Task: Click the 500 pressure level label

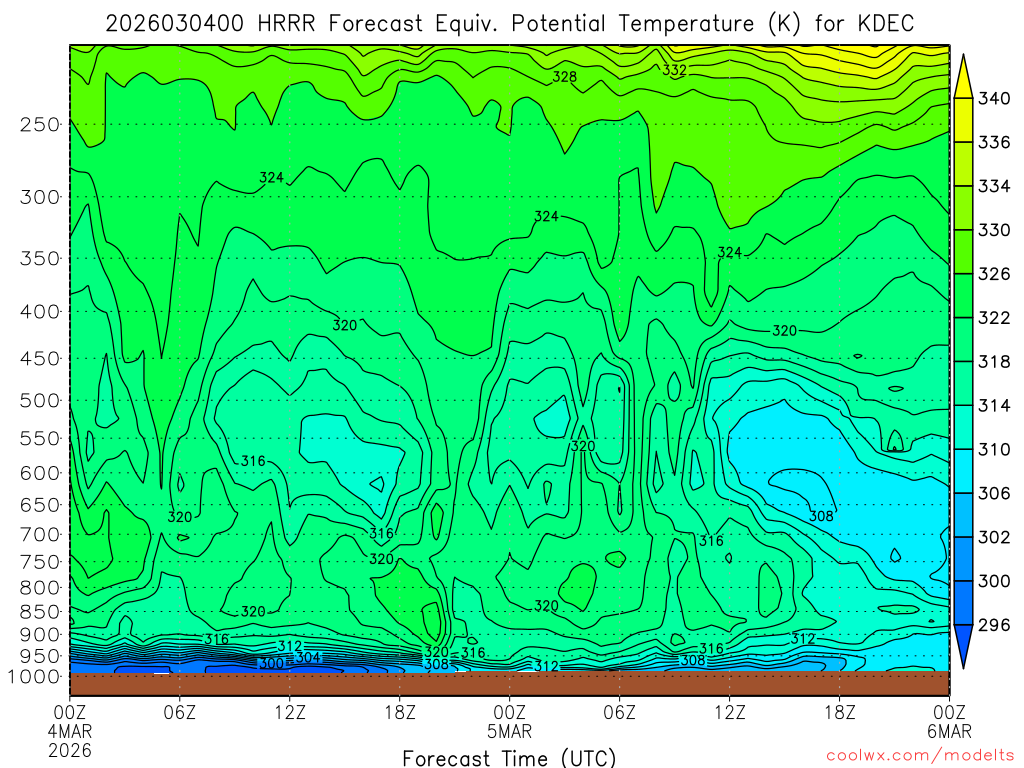Action: tap(40, 400)
